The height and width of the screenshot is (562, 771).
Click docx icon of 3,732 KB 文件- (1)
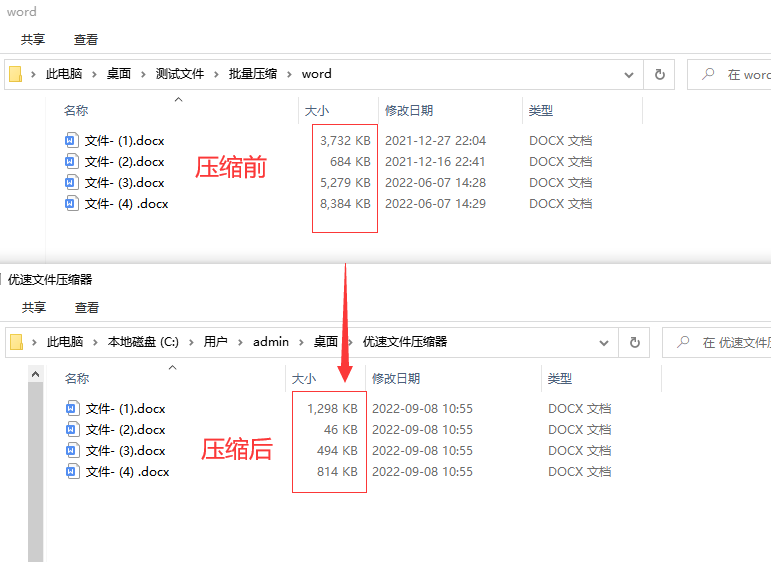pos(71,140)
